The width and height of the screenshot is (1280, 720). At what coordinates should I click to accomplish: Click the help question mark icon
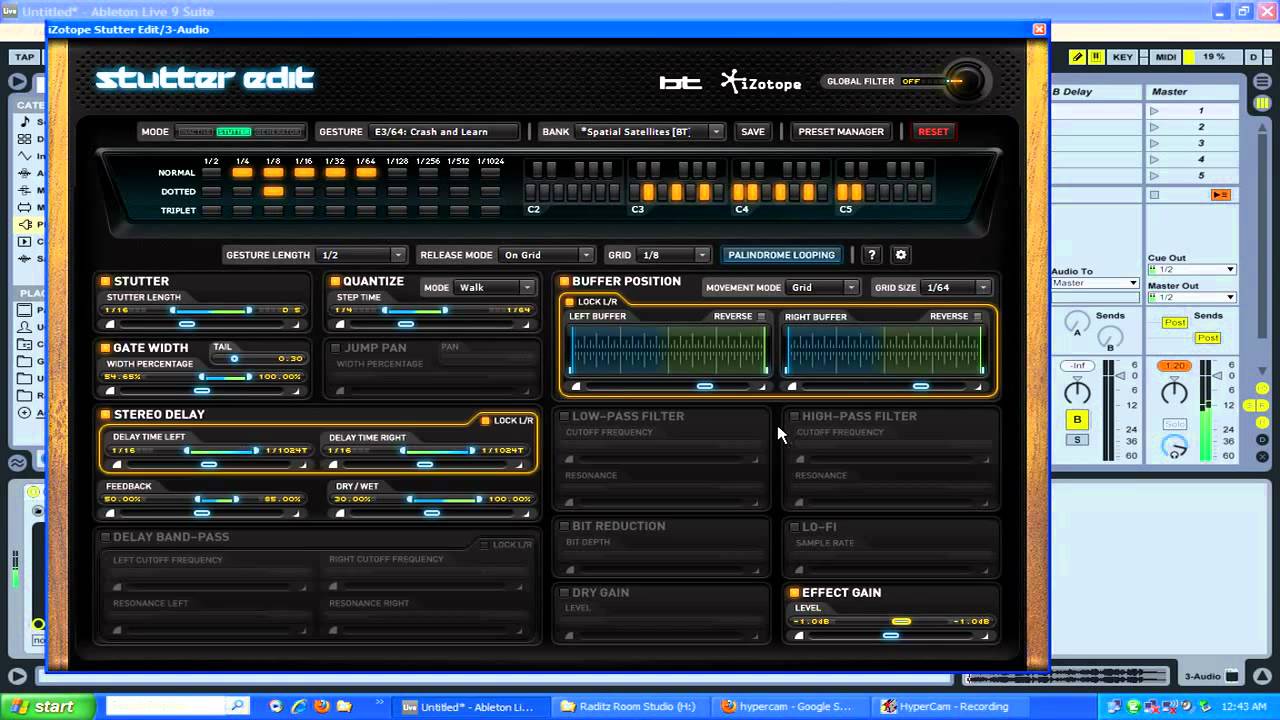(x=872, y=255)
